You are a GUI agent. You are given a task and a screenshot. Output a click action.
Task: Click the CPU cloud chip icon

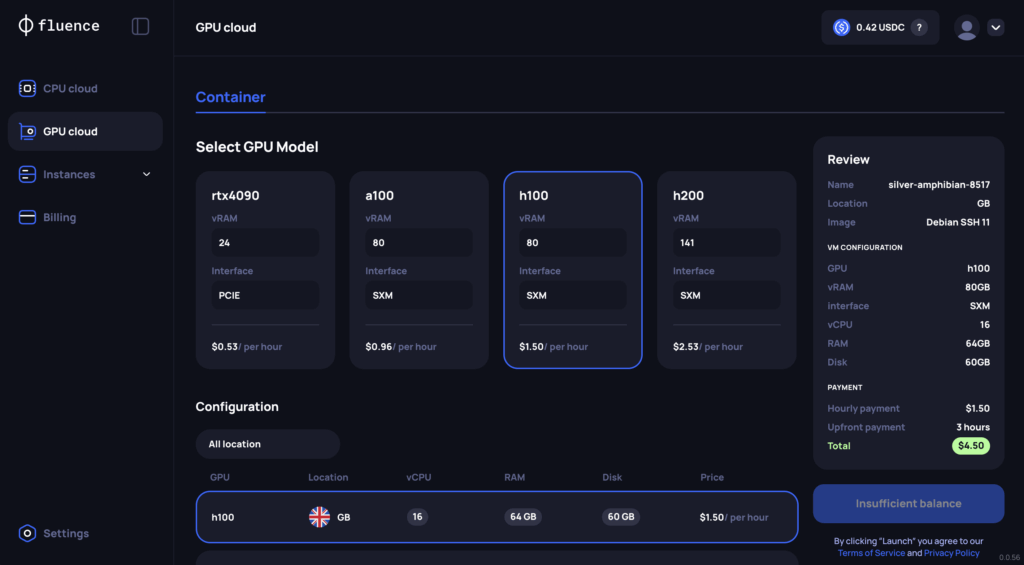tap(27, 89)
